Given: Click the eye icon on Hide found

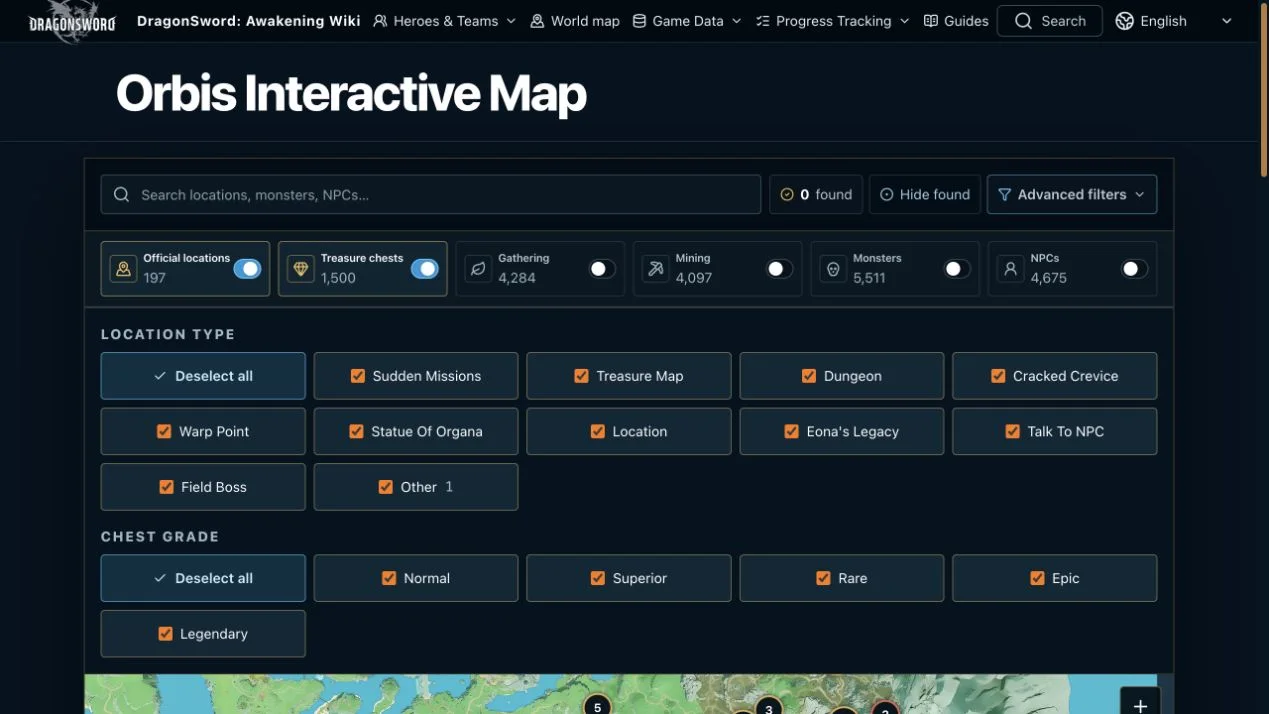Looking at the screenshot, I should [x=887, y=195].
